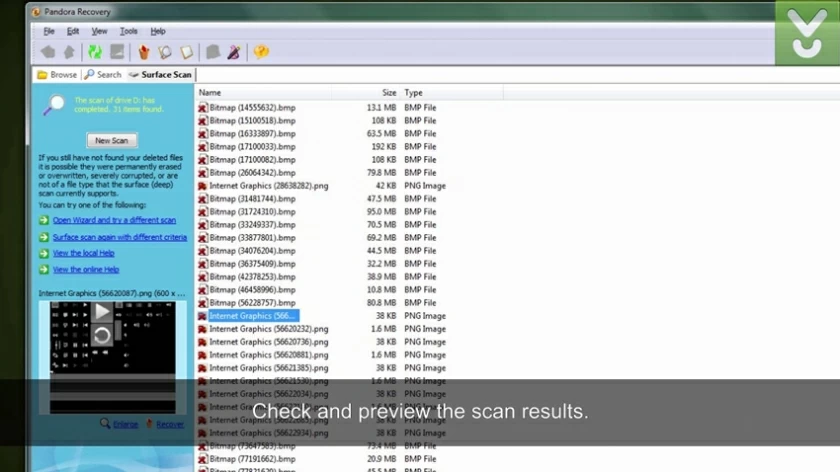The width and height of the screenshot is (840, 472).
Task: Select highlighted Internet Graphics (566... row
Action: click(253, 316)
